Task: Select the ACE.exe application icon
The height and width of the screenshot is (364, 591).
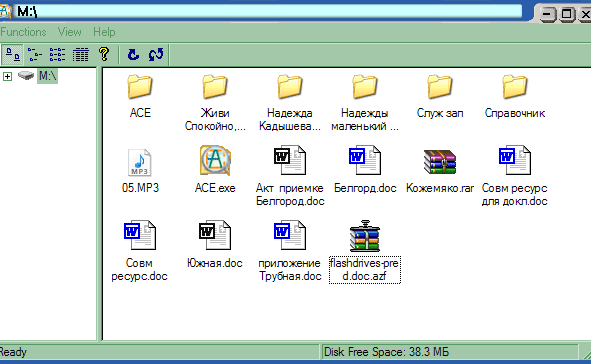Action: [x=215, y=170]
